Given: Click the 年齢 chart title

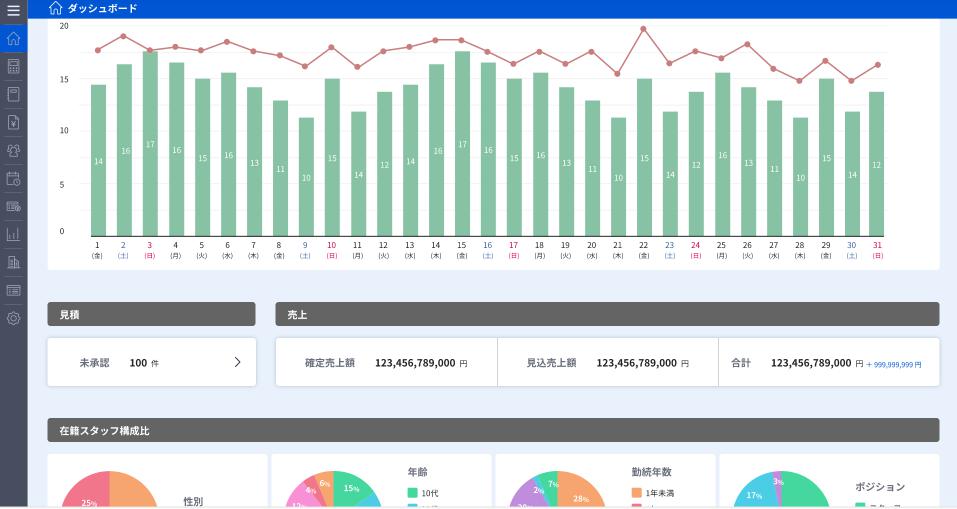Looking at the screenshot, I should [418, 472].
